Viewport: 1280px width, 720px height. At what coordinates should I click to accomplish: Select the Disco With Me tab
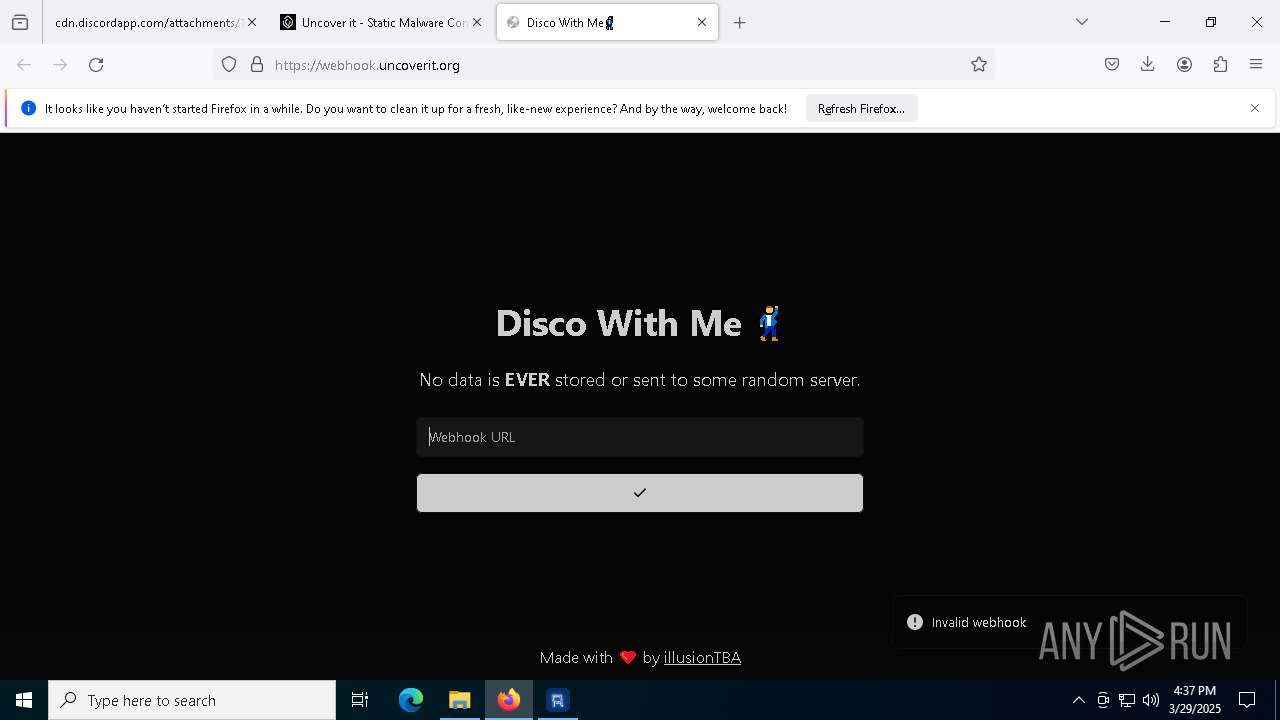tap(607, 22)
